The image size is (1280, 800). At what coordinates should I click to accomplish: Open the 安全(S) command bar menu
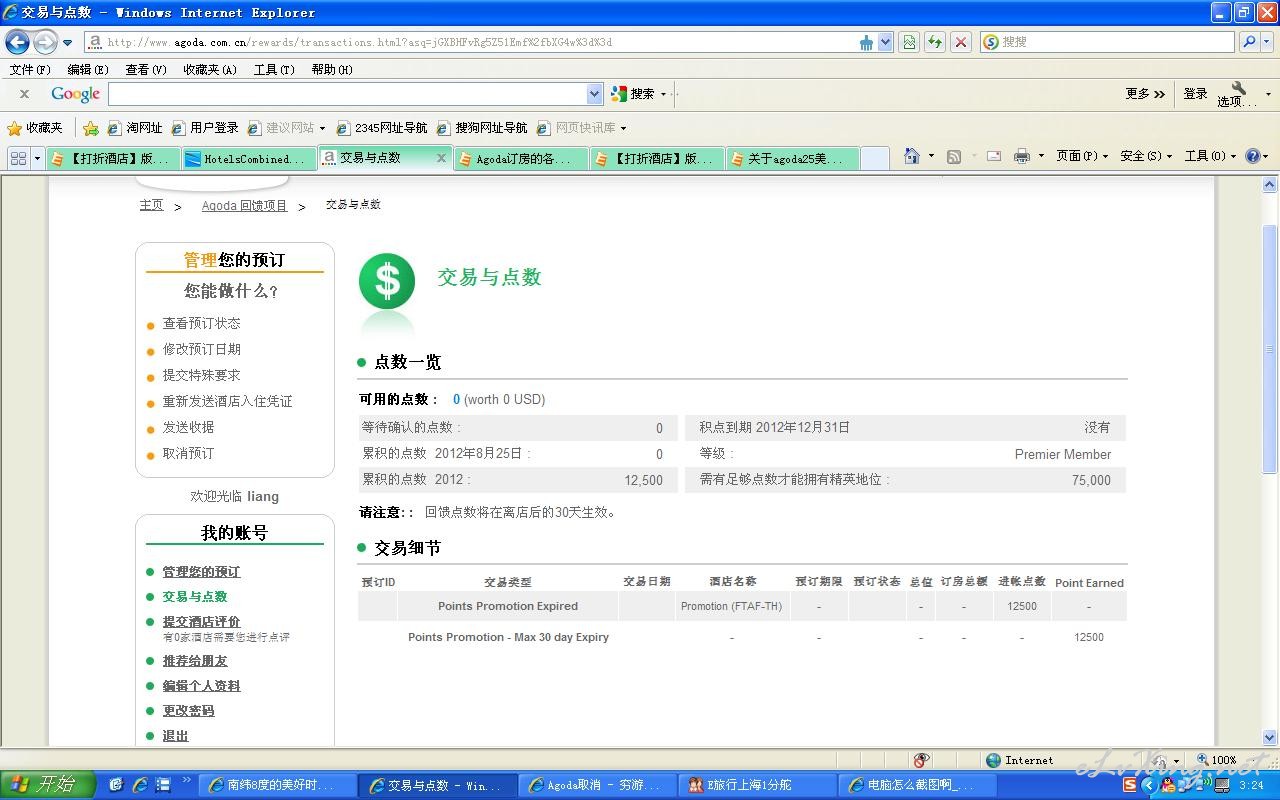[x=1146, y=156]
